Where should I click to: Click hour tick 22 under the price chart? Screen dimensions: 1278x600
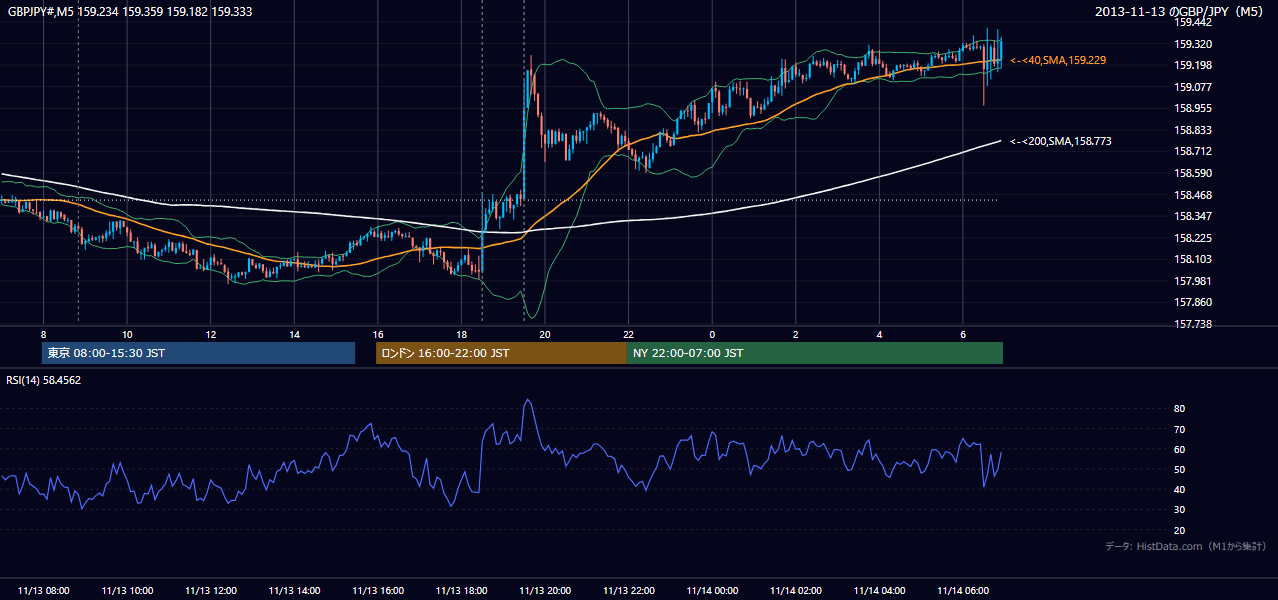(x=629, y=334)
